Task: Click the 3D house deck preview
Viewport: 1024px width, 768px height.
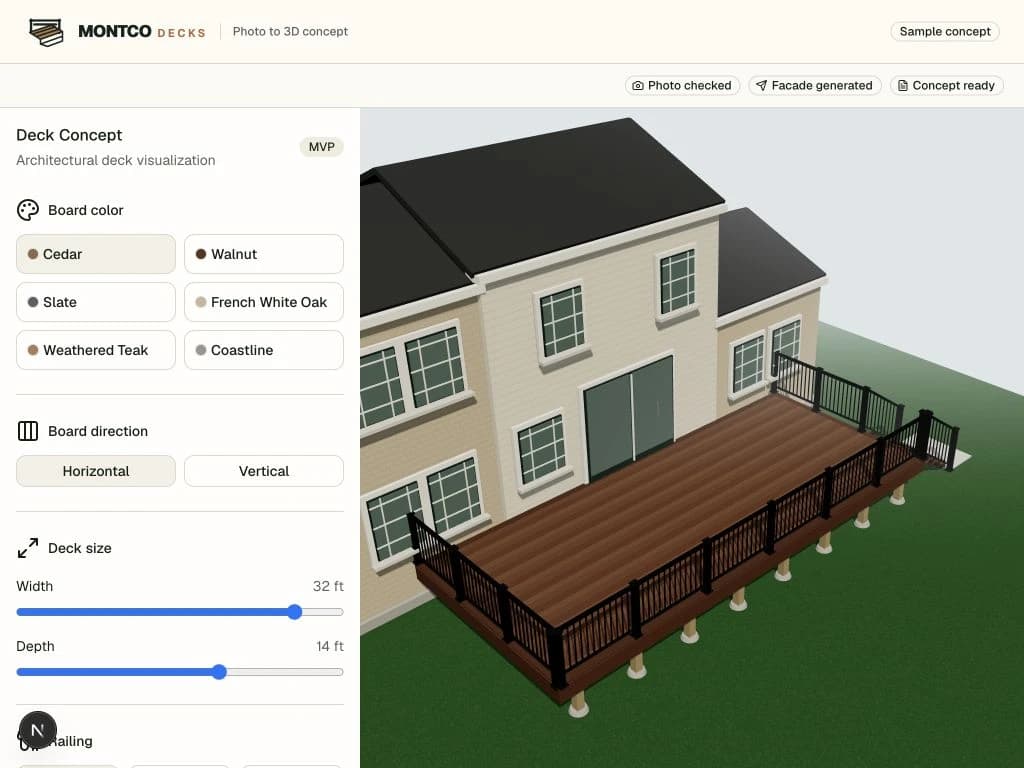Action: tap(692, 438)
